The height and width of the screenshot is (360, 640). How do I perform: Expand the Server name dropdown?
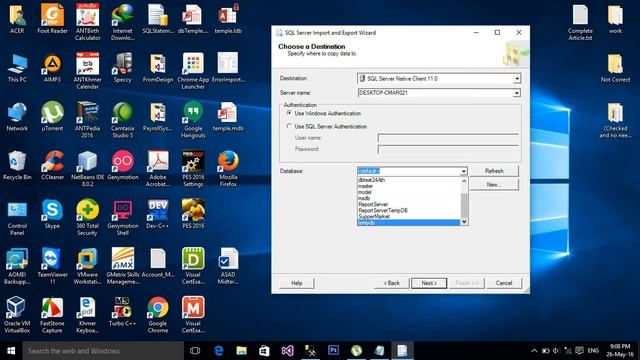(516, 93)
